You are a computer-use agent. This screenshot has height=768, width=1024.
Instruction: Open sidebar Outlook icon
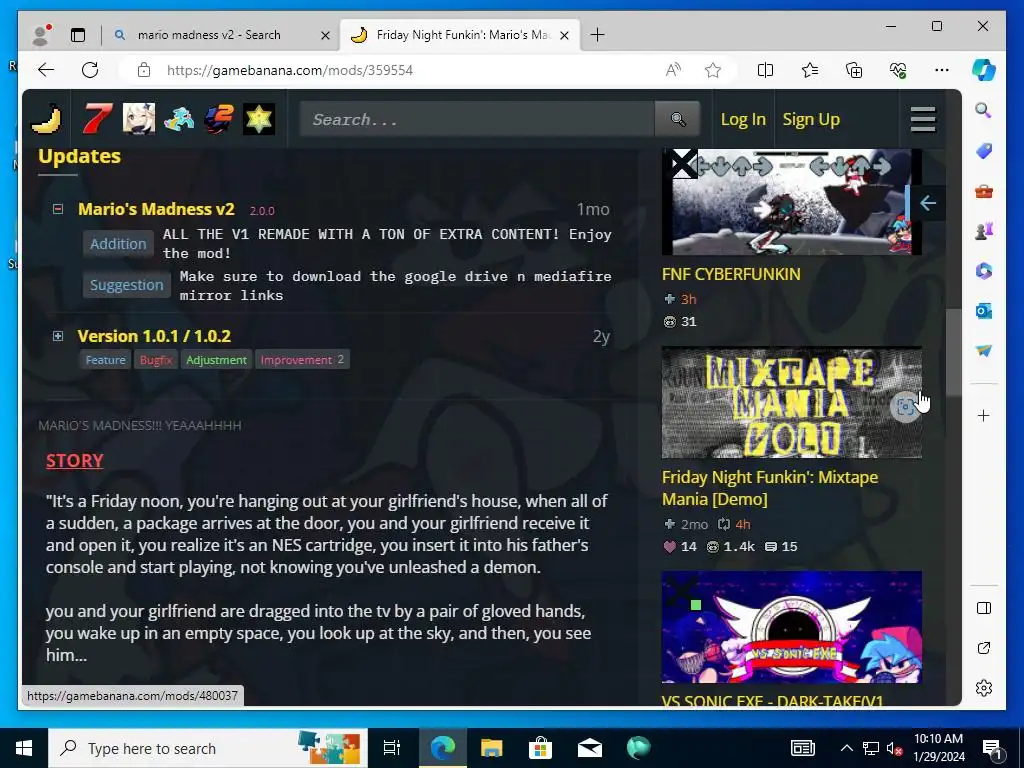pos(984,311)
